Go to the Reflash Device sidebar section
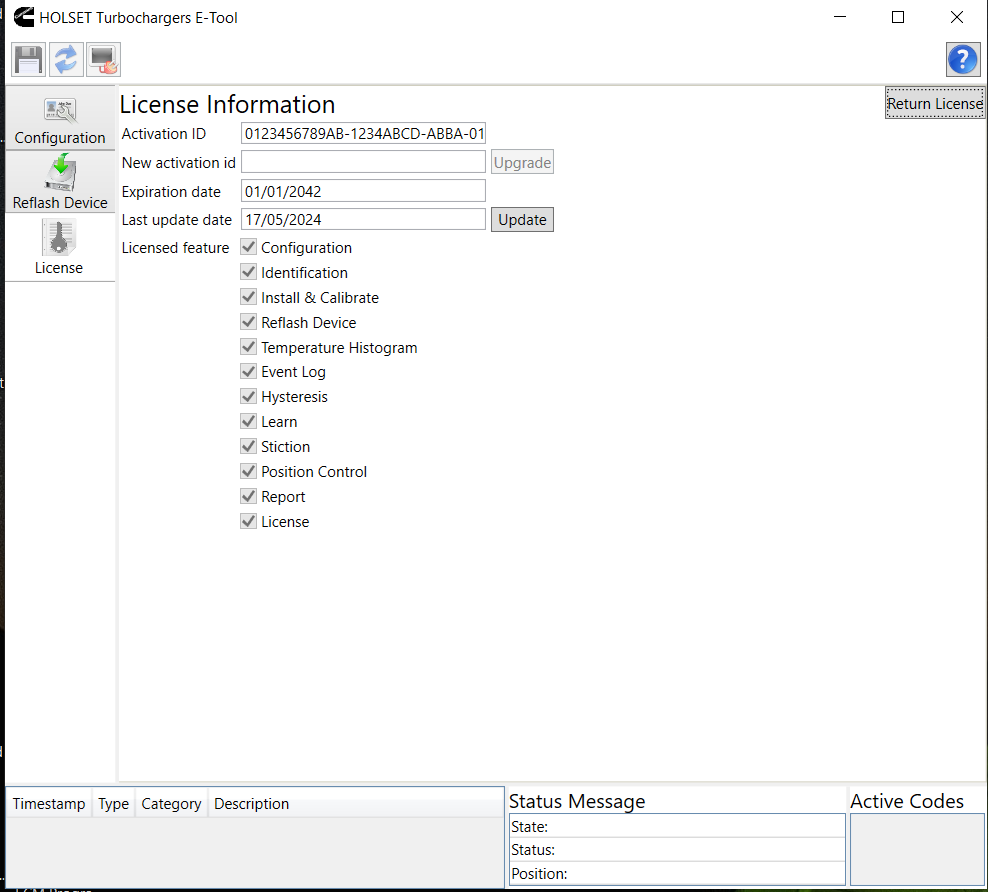Screen dimensions: 988x892 tap(60, 183)
